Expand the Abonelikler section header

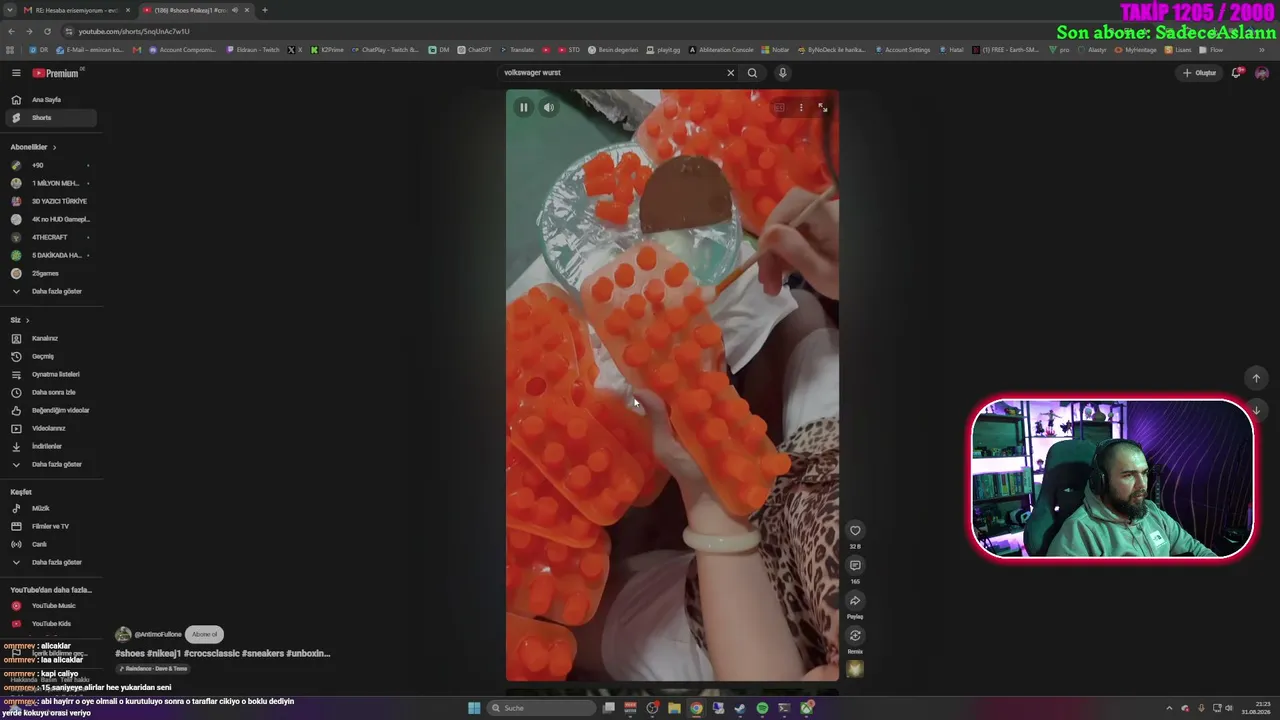click(33, 147)
